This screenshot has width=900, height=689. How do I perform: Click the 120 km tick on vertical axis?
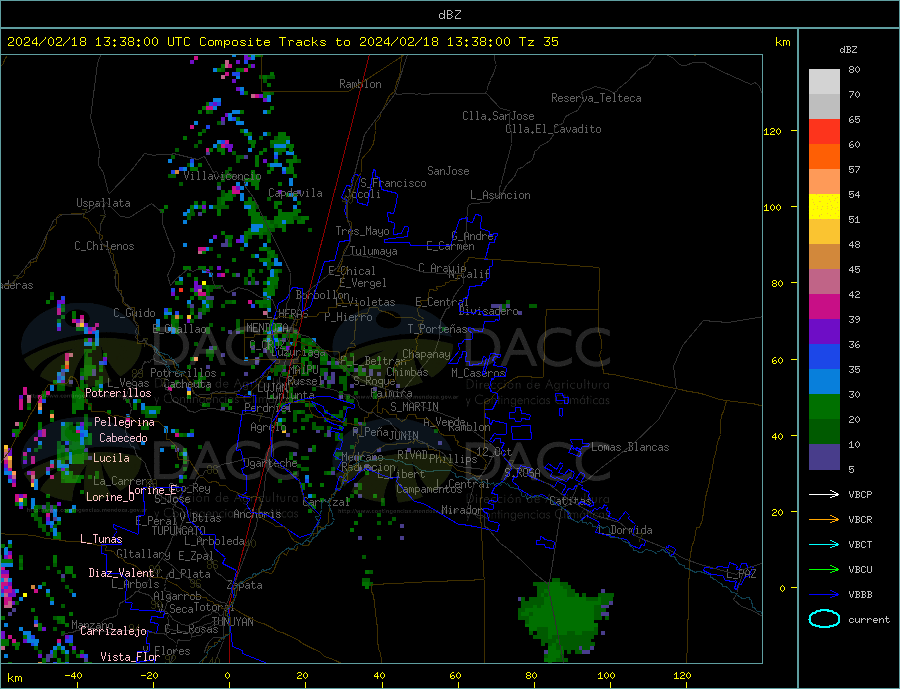pos(773,131)
